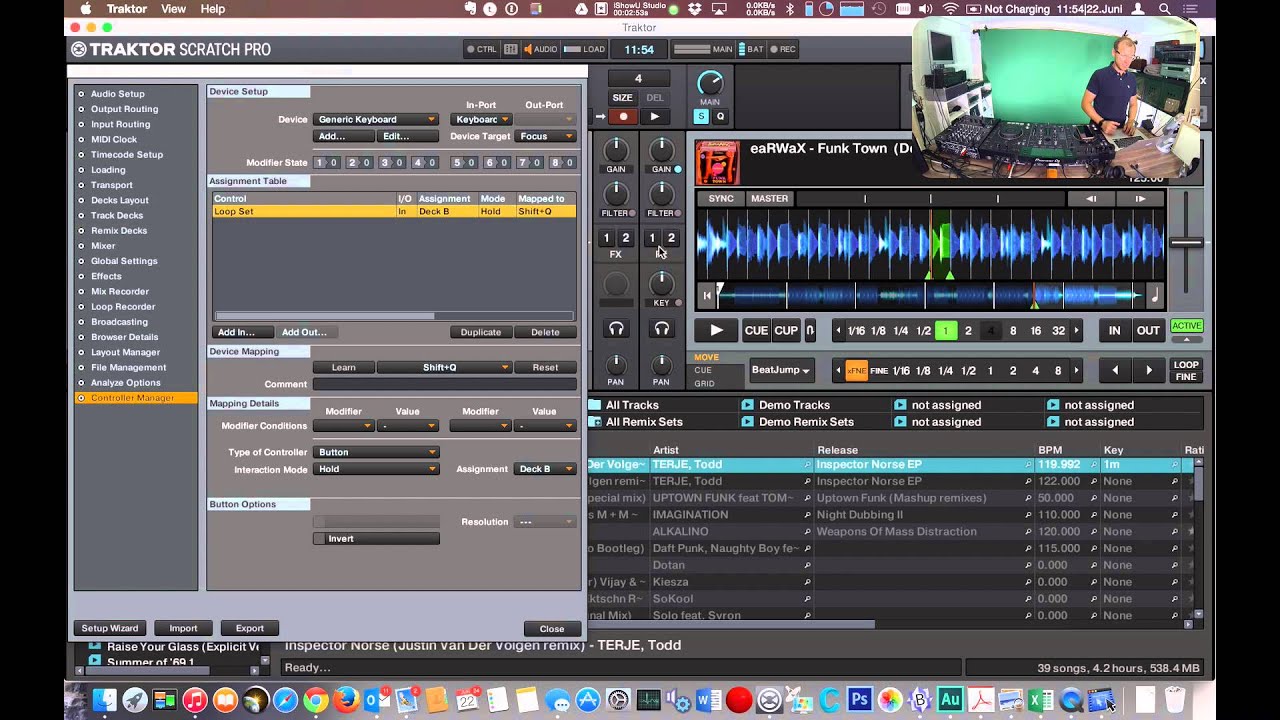
Task: Open the Help menu in menu bar
Action: (x=213, y=9)
